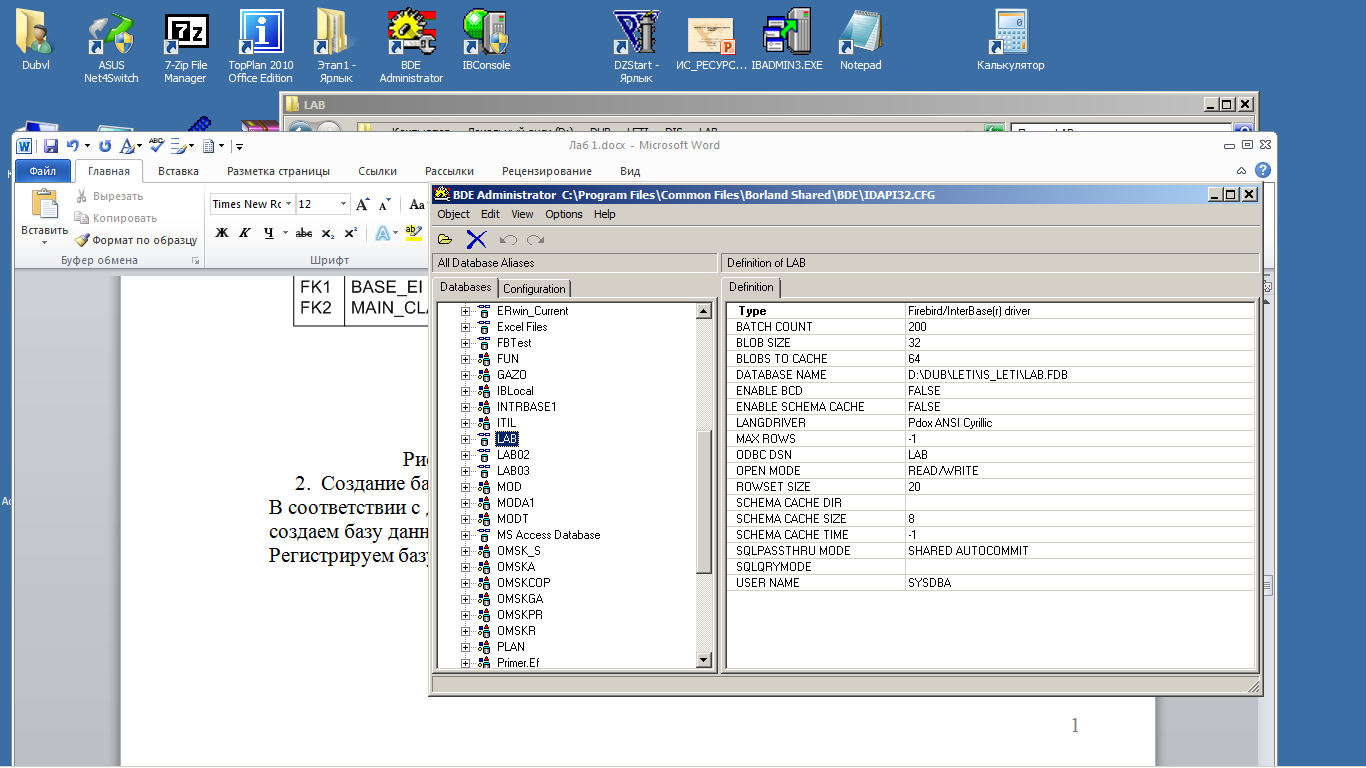
Task: Select the INTRBASE1 database alias
Action: [526, 407]
